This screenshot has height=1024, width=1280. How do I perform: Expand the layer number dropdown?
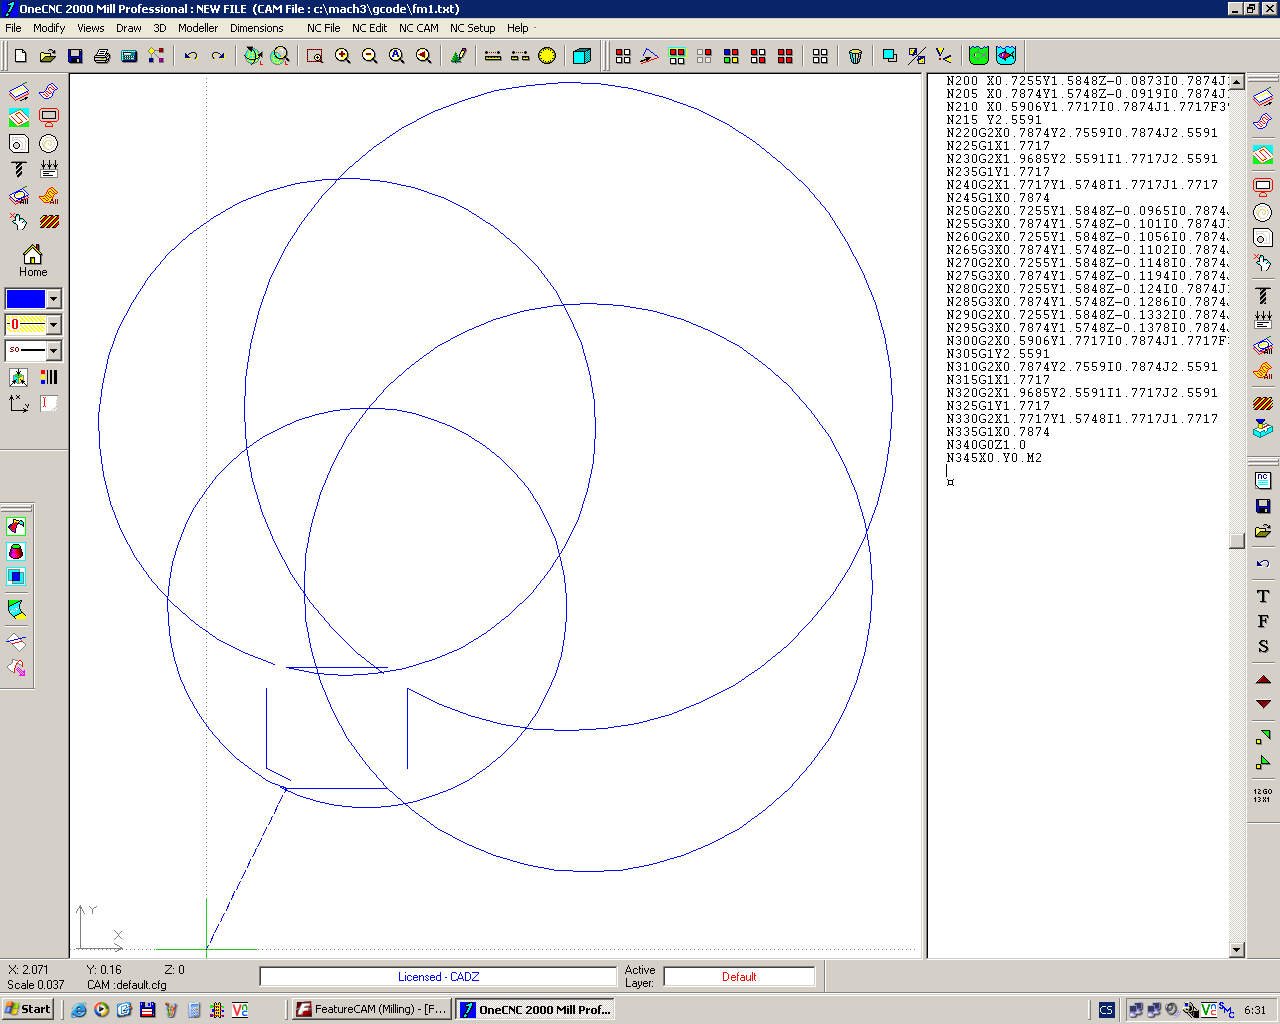click(53, 325)
